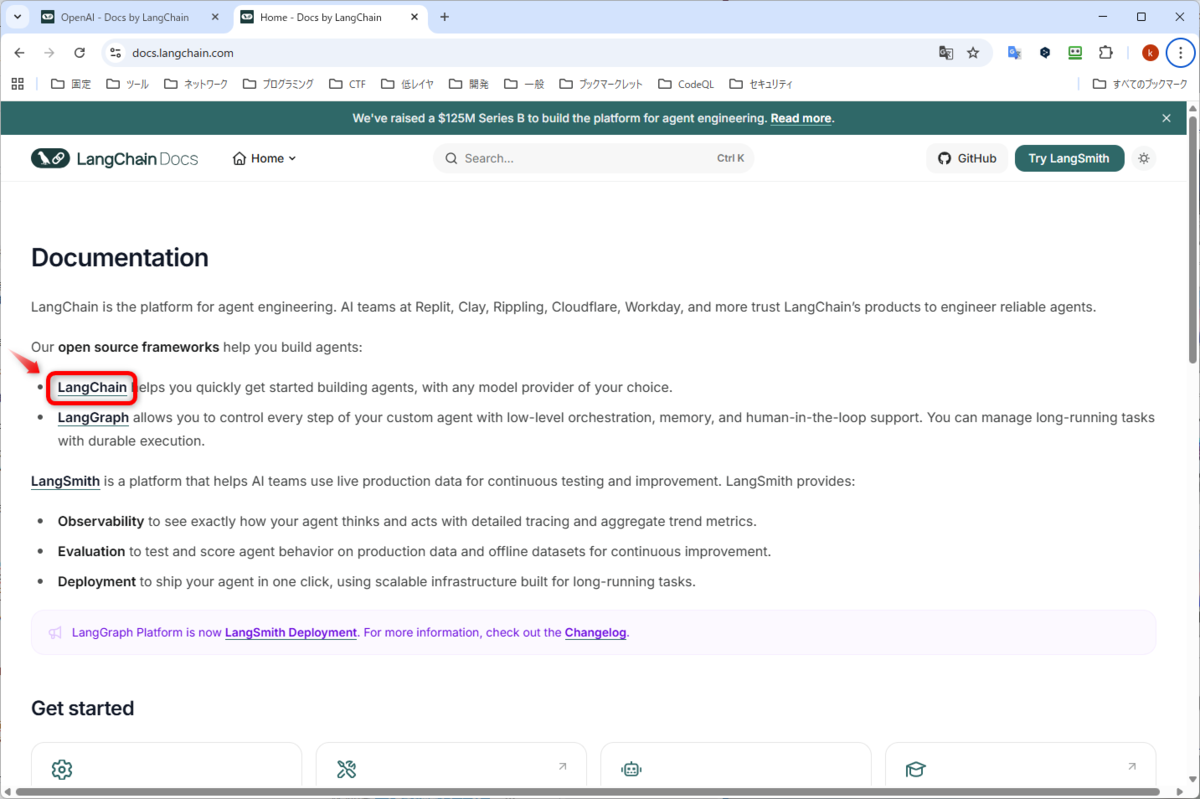Open the LangGraph framework link
Viewport: 1200px width, 799px height.
click(x=93, y=417)
